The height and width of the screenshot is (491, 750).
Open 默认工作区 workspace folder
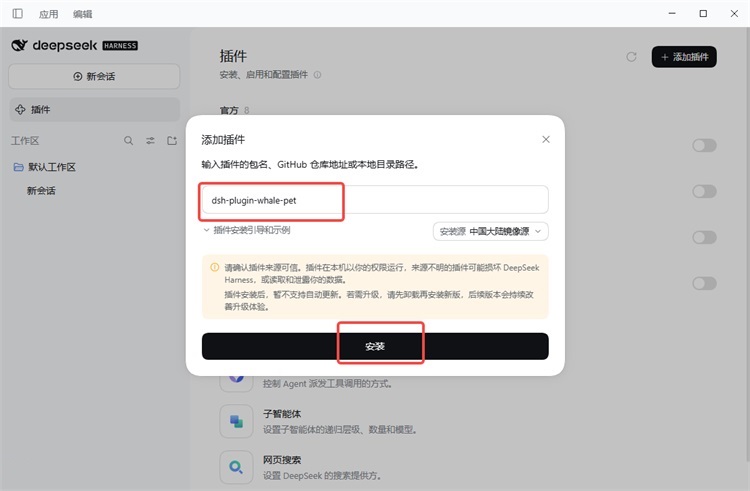click(x=44, y=167)
